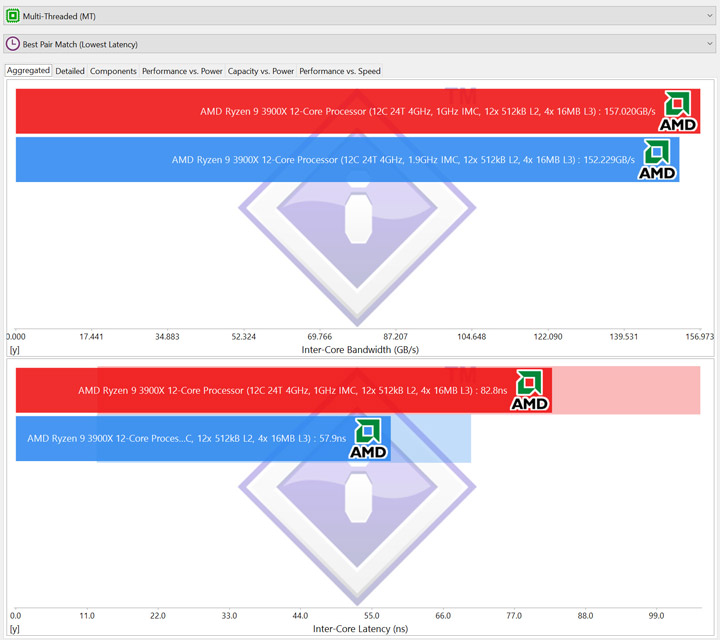
Task: Click AMD logo on 82.8ns bar
Action: coord(529,390)
